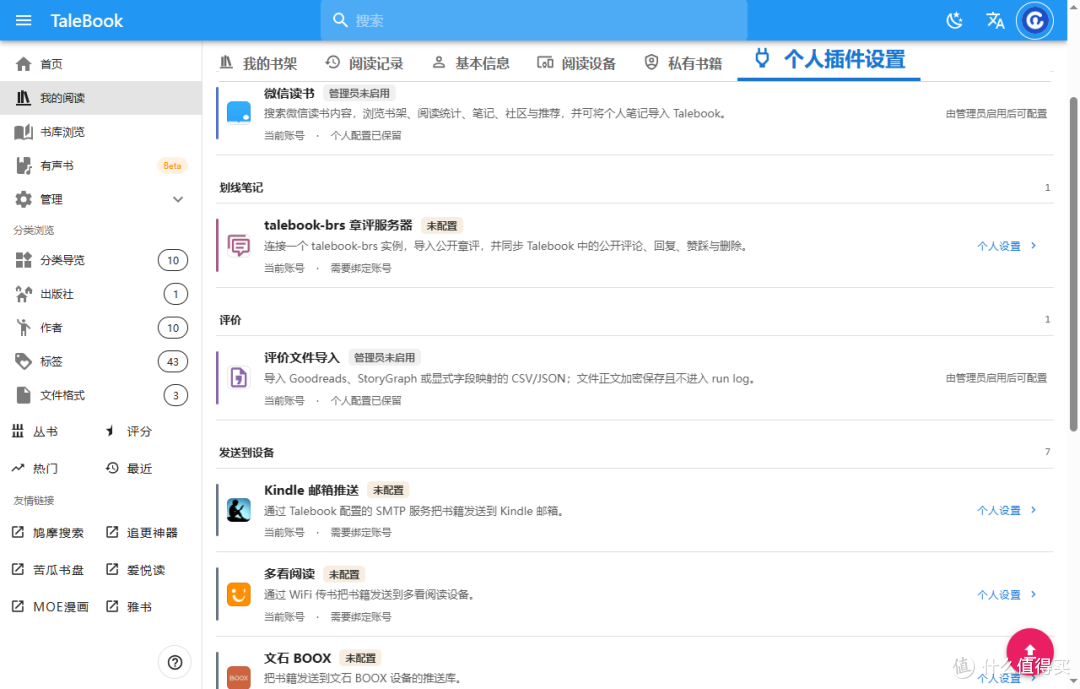Click the 多看阅读 plugin title
Image resolution: width=1080 pixels, height=689 pixels.
click(x=289, y=574)
